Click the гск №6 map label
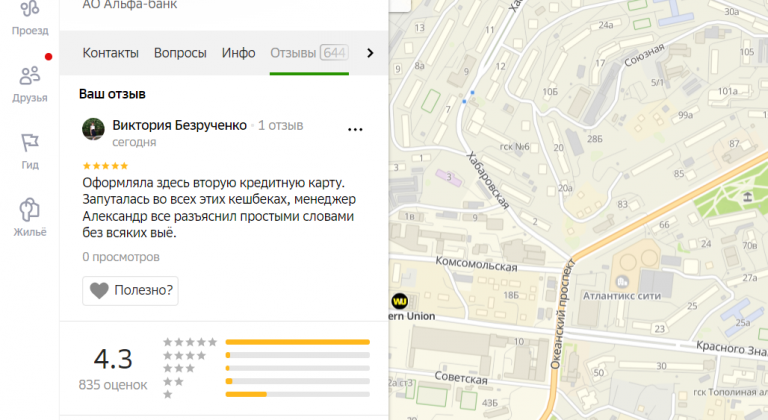This screenshot has width=768, height=420. click(514, 147)
